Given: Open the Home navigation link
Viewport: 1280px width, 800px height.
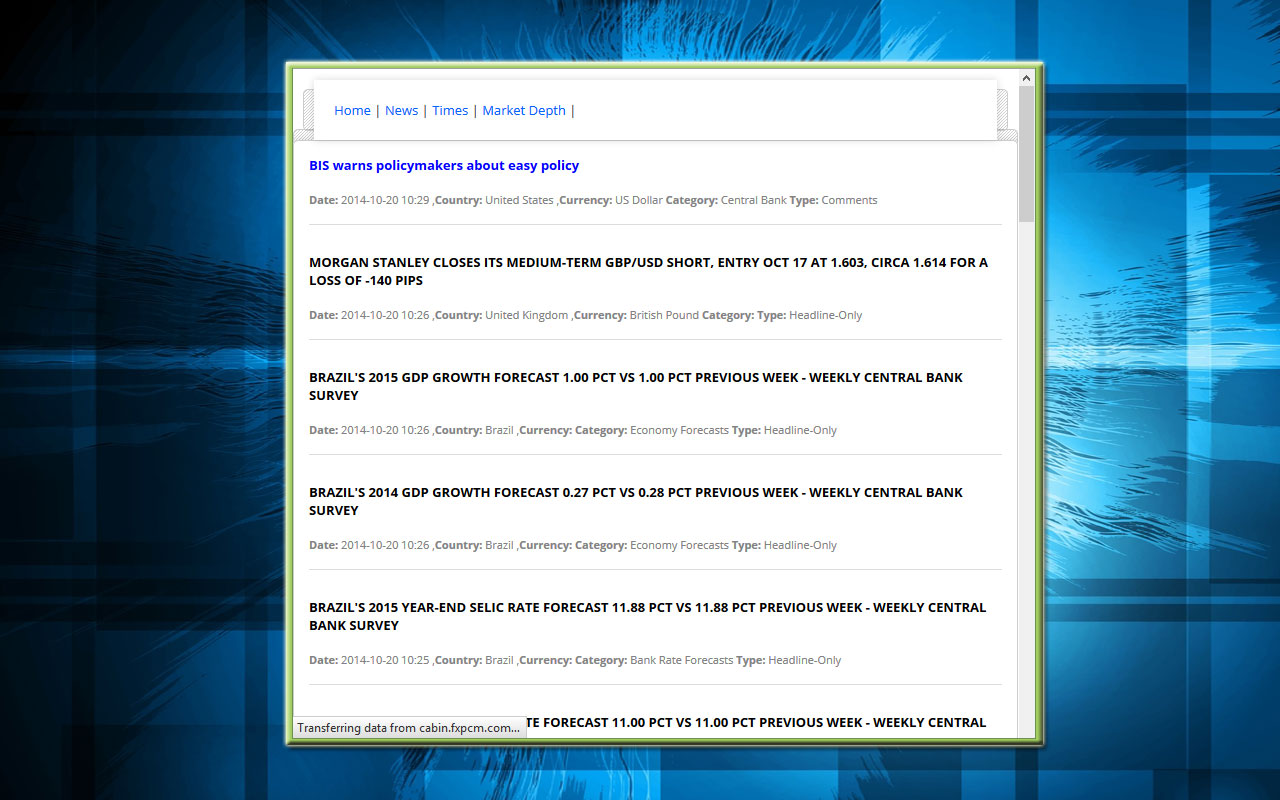Looking at the screenshot, I should coord(352,111).
